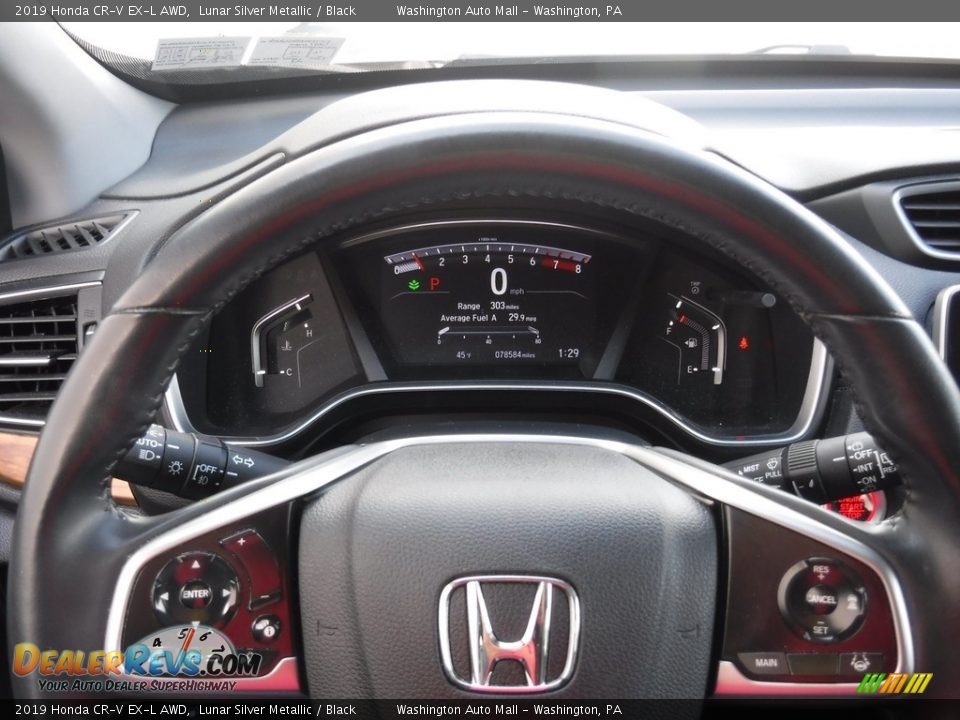Click the lane watch icon beside CANCEL
Image resolution: width=960 pixels, height=720 pixels.
(x=852, y=601)
